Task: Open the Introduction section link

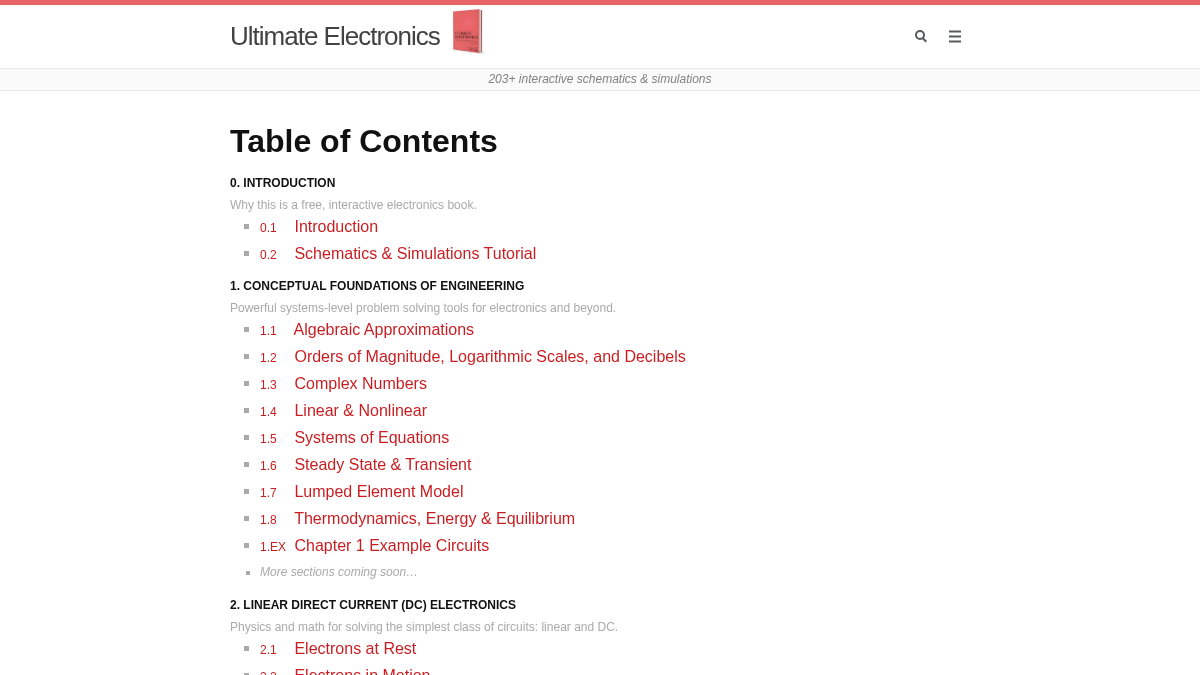Action: coord(336,227)
